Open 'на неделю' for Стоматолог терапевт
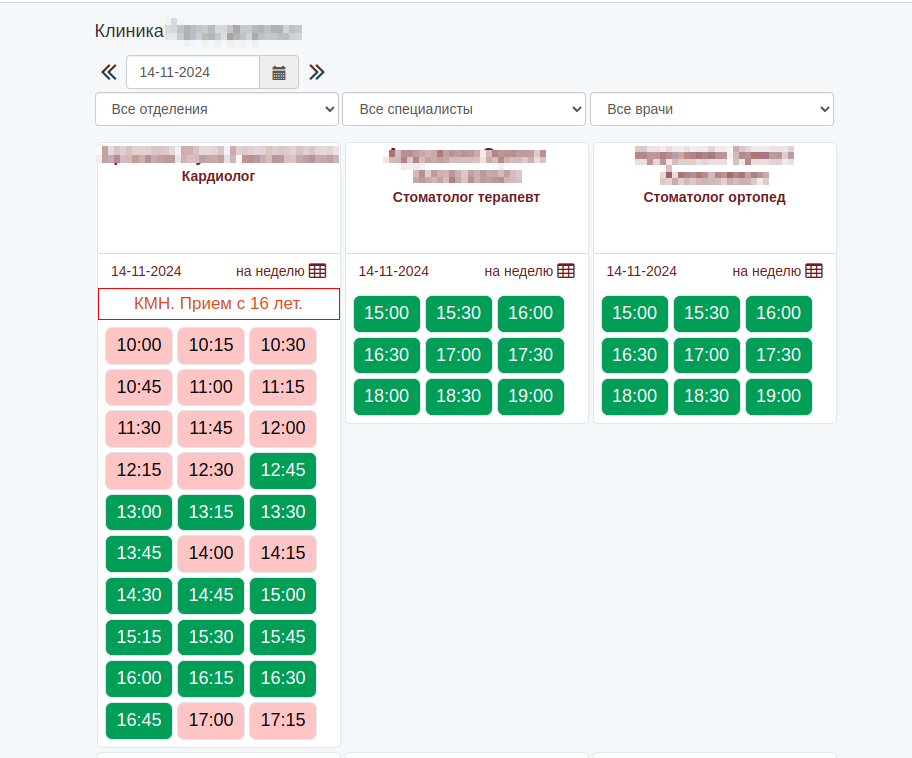Screen dimensions: 912x758 518,271
